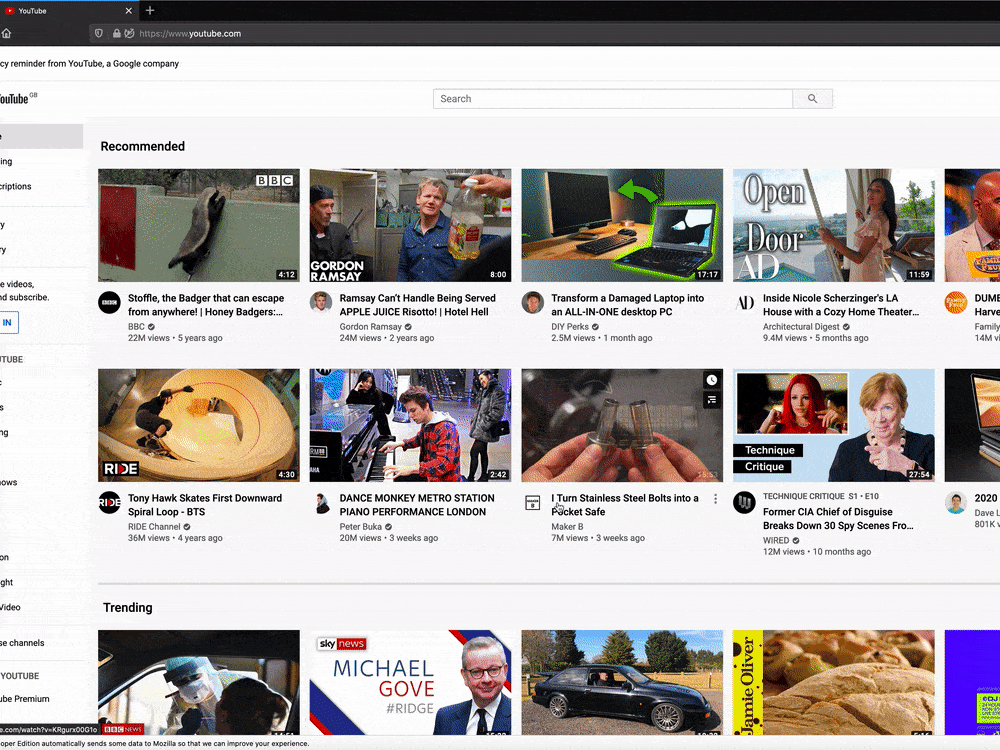Open black car trending video thumbnail
Image resolution: width=1000 pixels, height=750 pixels.
pos(622,682)
